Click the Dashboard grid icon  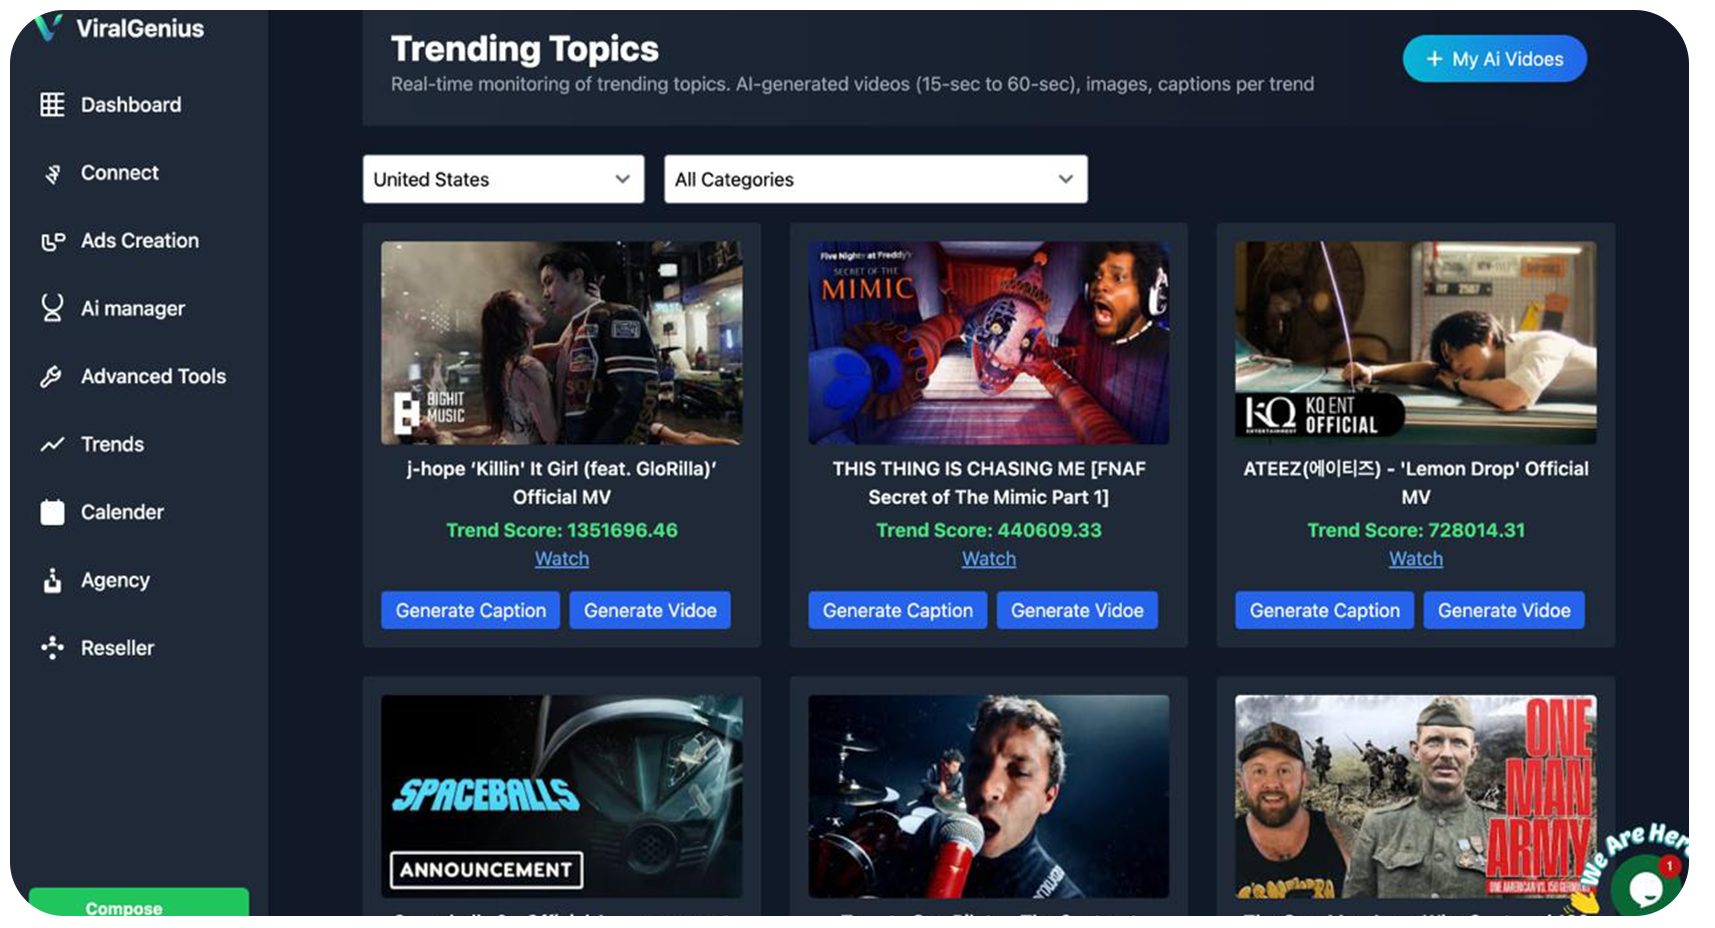52,105
